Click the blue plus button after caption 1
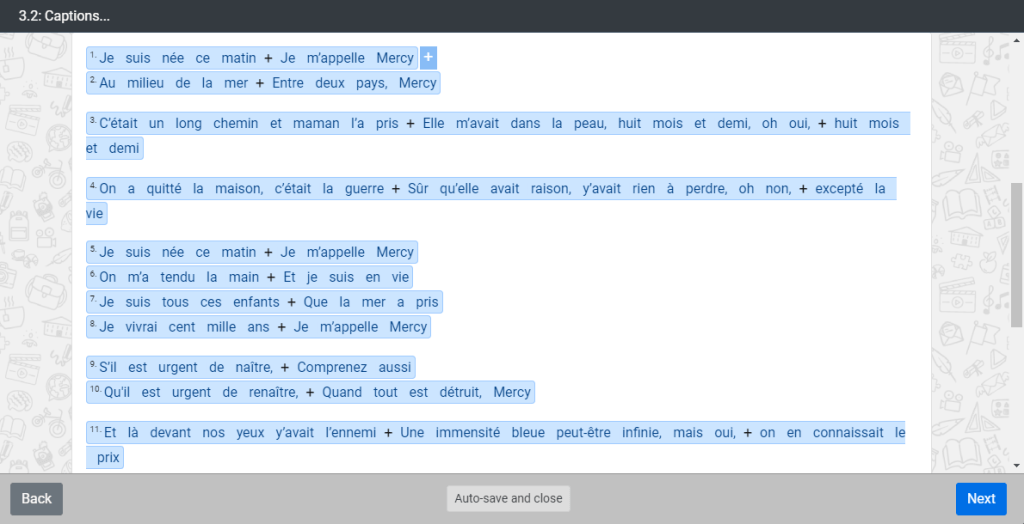This screenshot has height=524, width=1024. coord(428,58)
